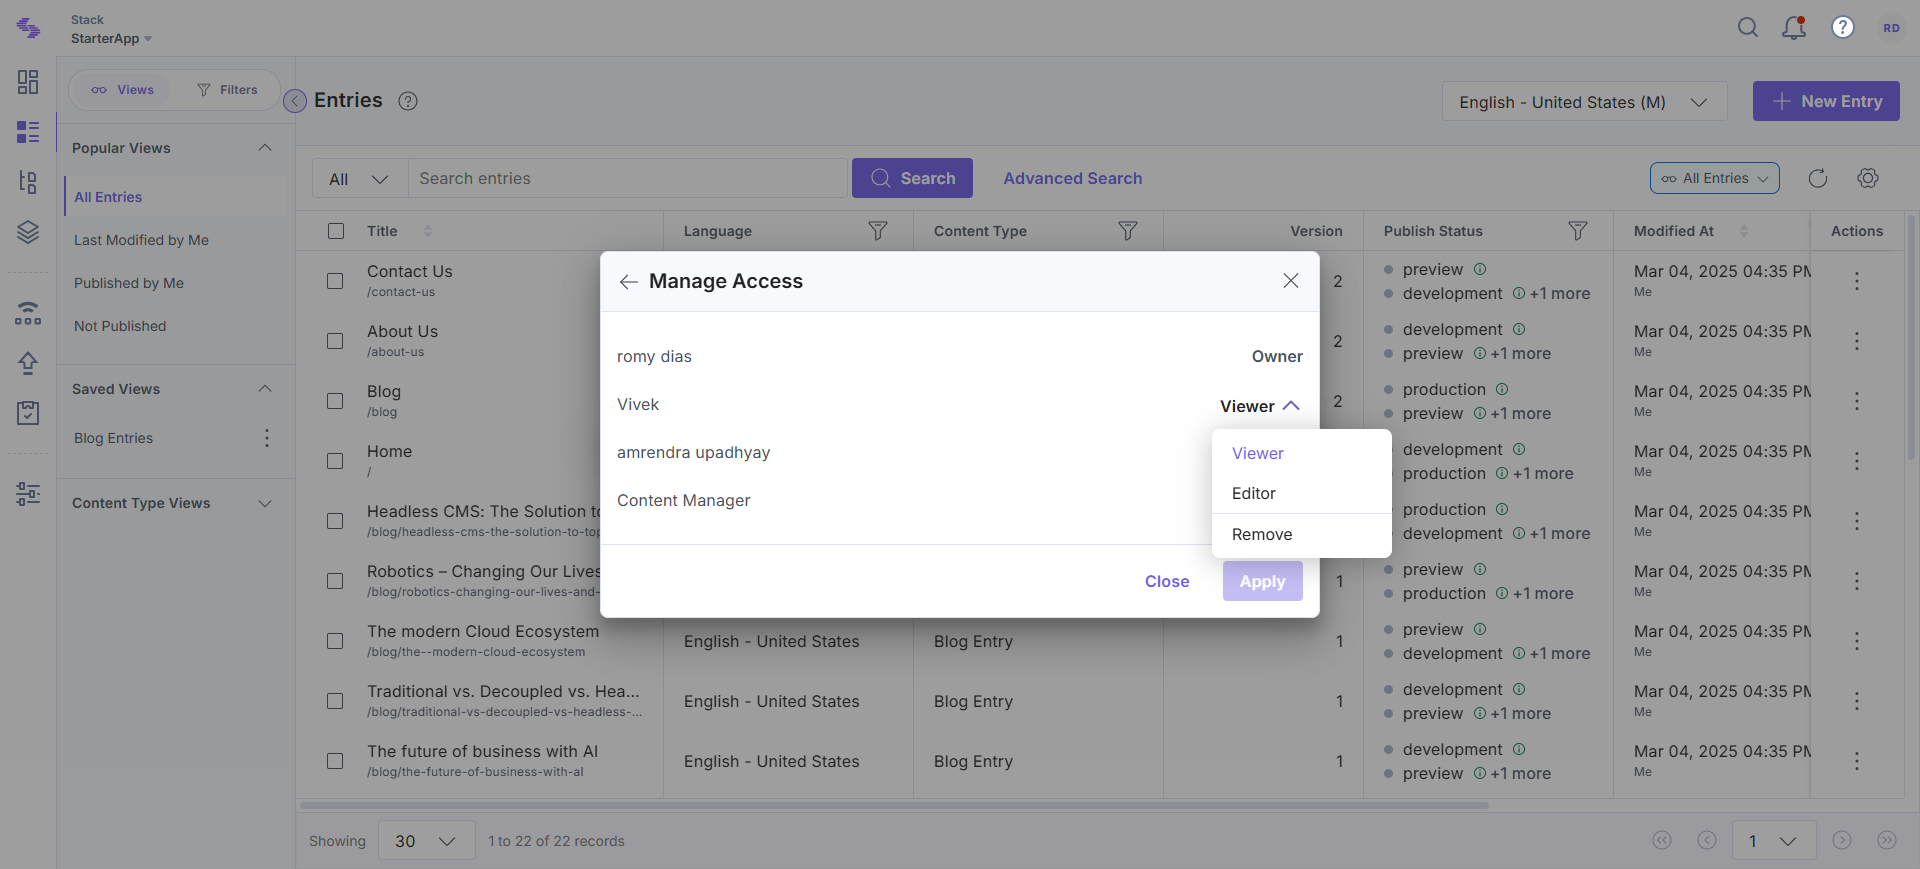1920x869 pixels.
Task: Open the Releases upload icon in sidebar
Action: coord(28,363)
